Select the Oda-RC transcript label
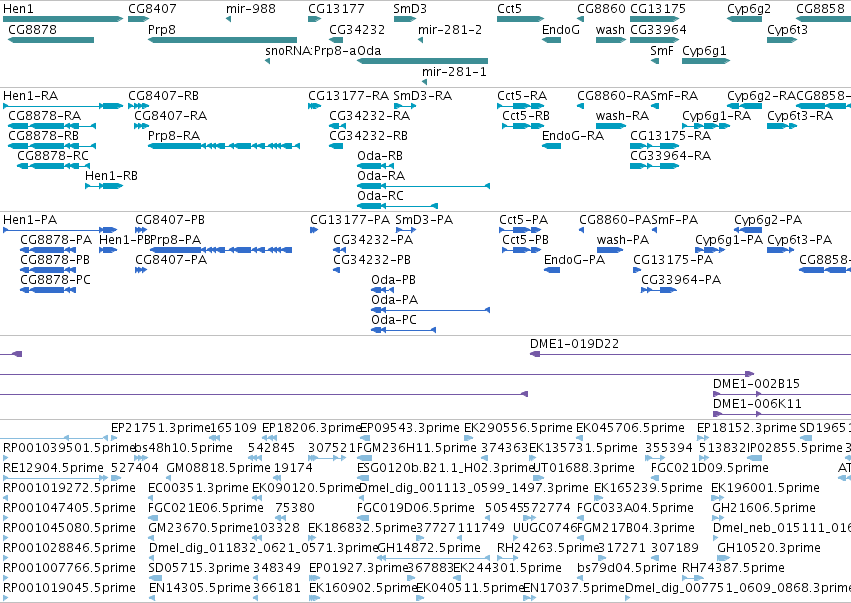The image size is (851, 603). tap(380, 196)
